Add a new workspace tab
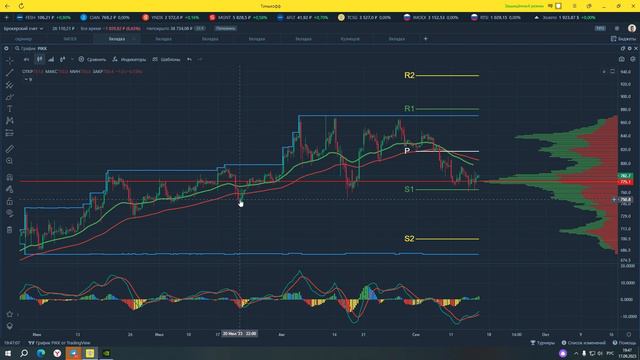Viewport: 640px width, 360px height. click(x=426, y=39)
